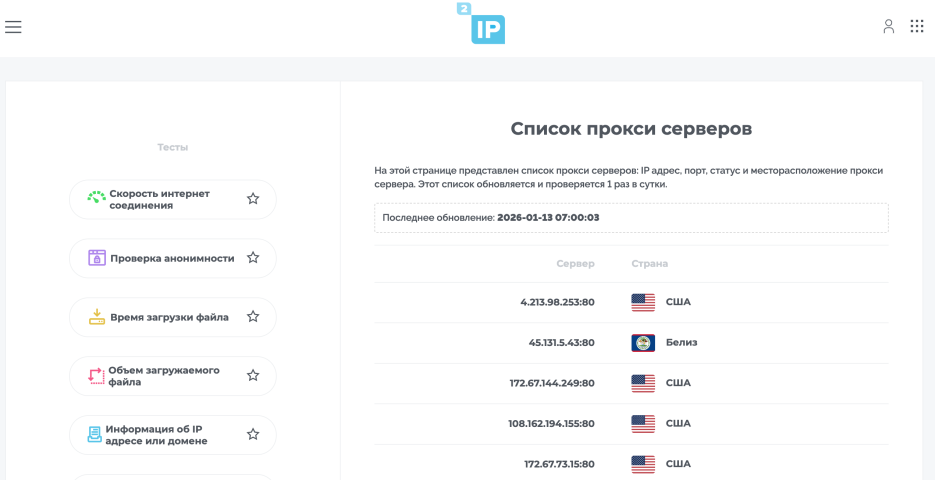This screenshot has width=935, height=480.
Task: Click the IP information icon
Action: click(94, 435)
